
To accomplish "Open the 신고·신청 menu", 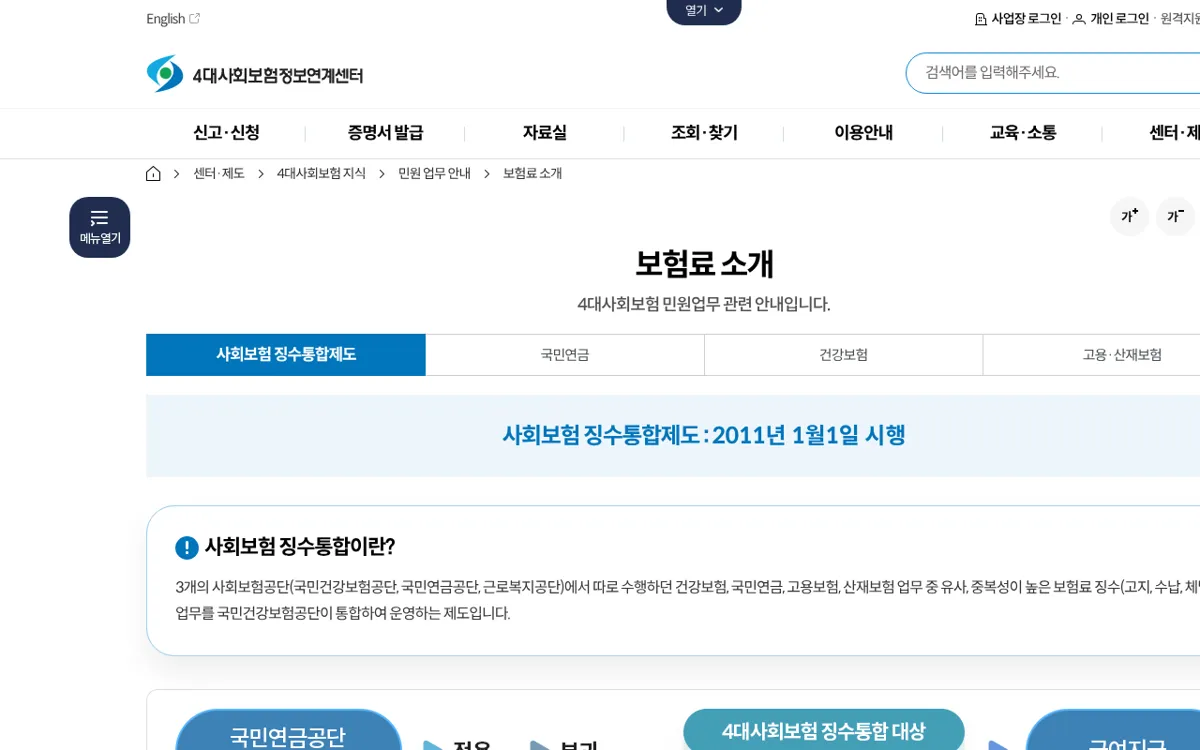I will click(226, 133).
